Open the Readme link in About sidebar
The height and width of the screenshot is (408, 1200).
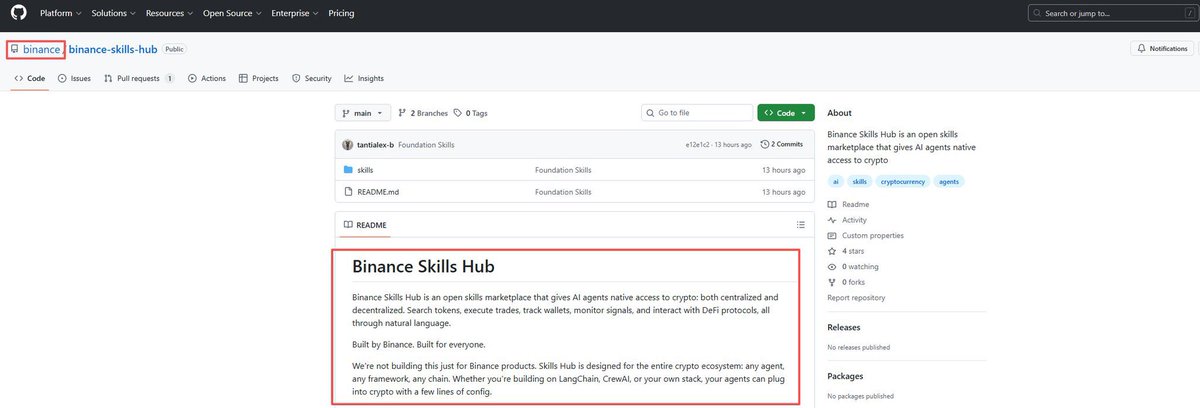[848, 204]
